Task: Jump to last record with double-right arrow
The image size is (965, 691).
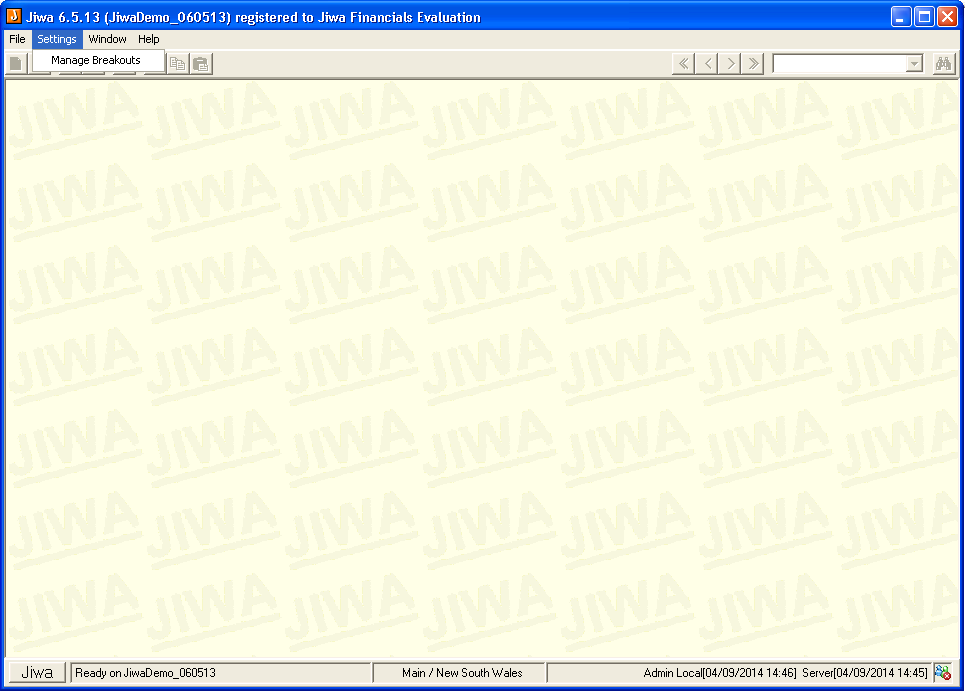Action: [754, 64]
